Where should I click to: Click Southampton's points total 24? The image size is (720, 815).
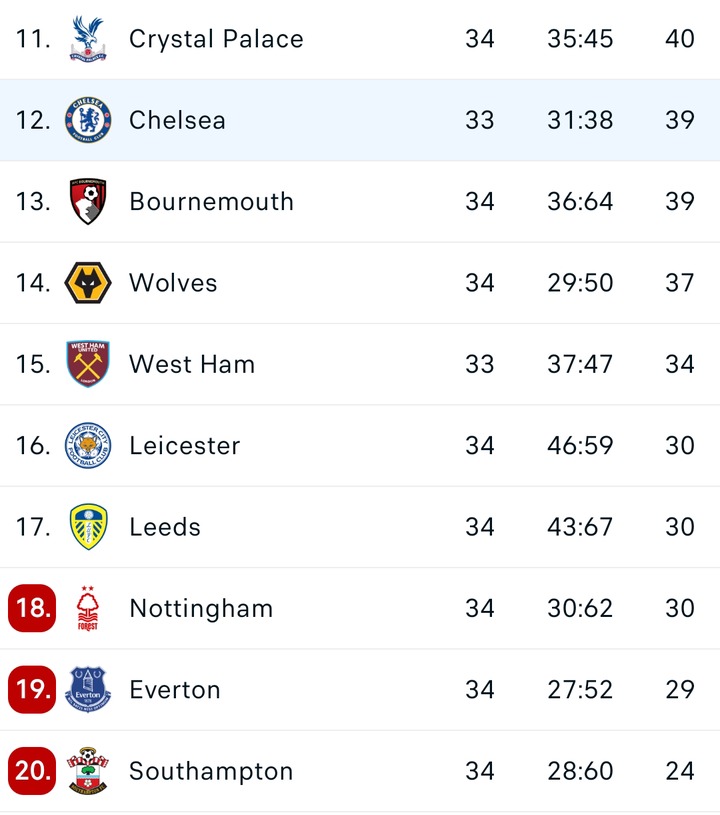click(680, 771)
